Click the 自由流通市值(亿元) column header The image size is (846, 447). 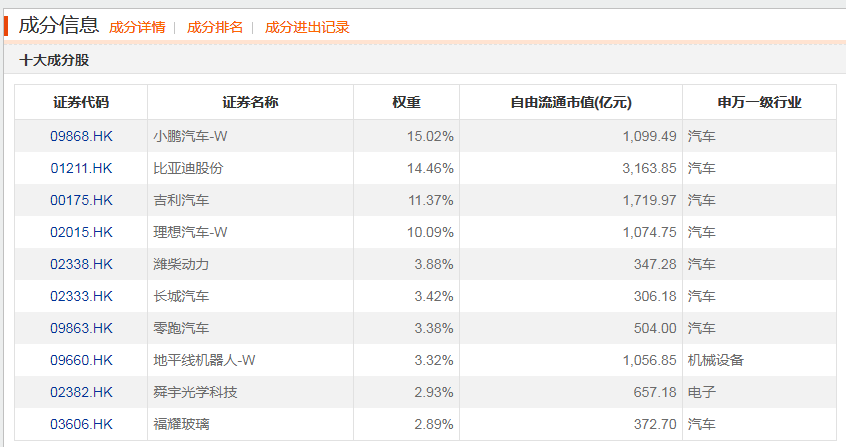pyautogui.click(x=571, y=102)
